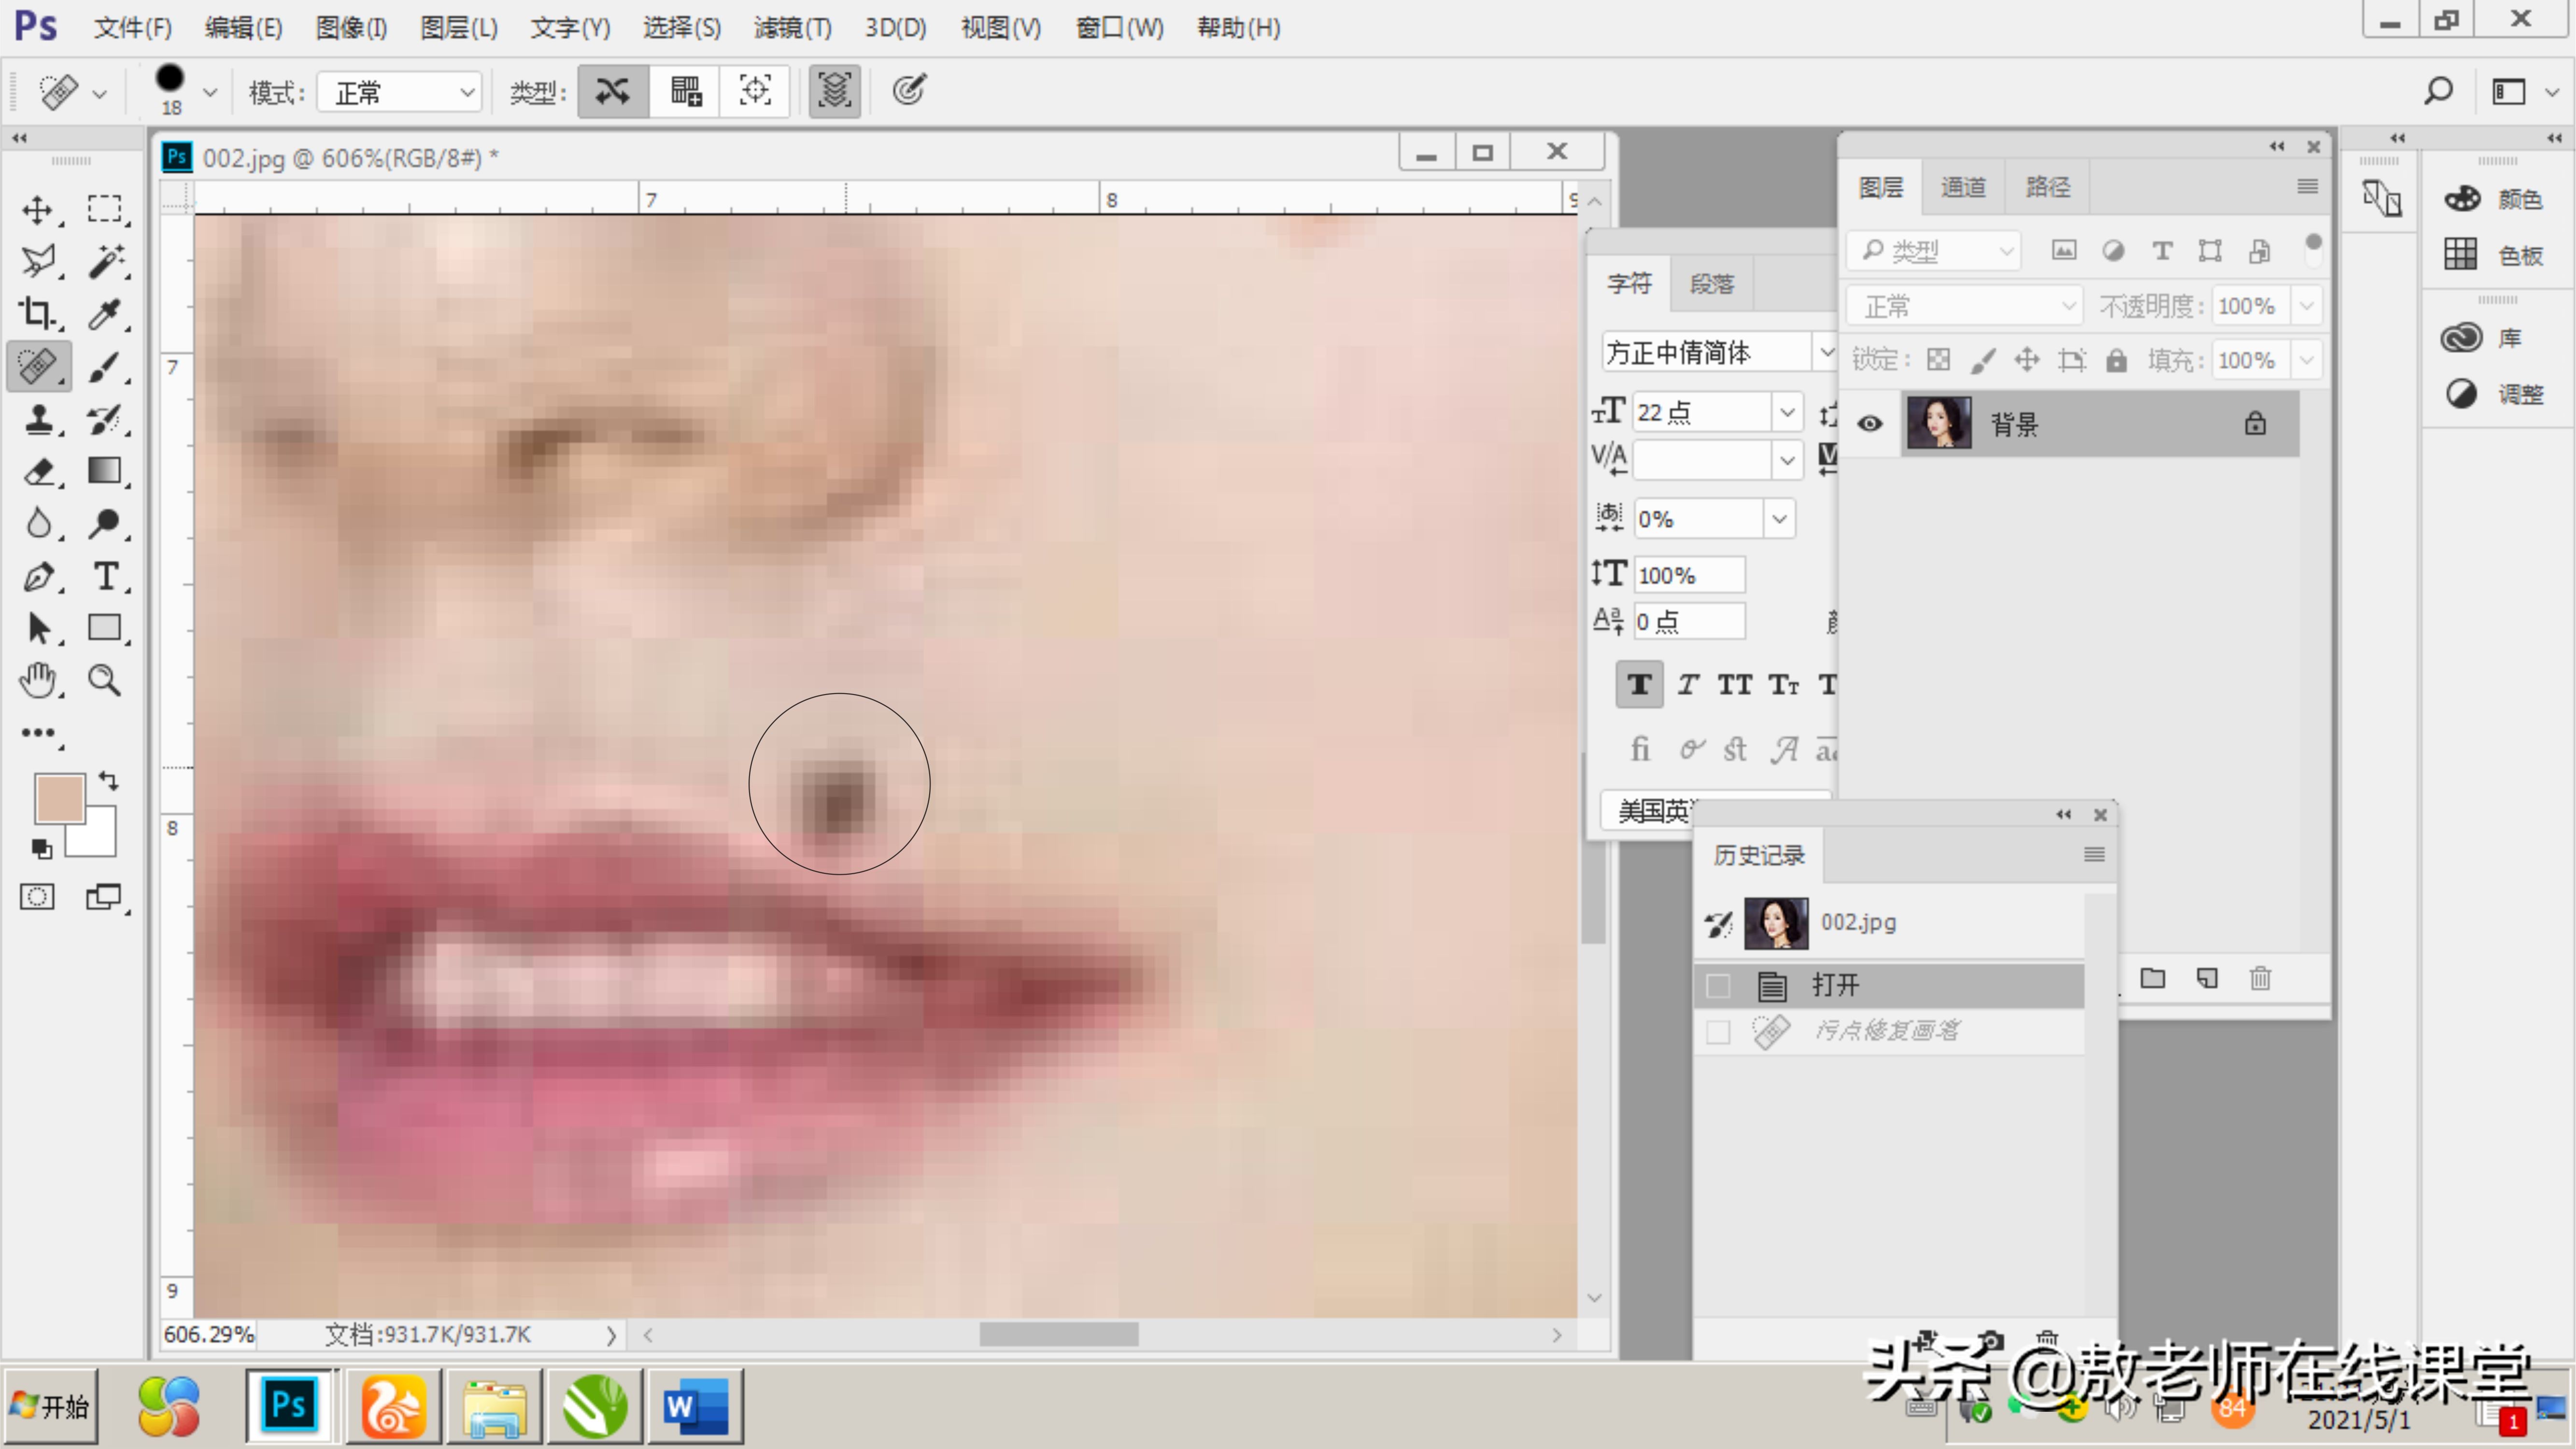Hide the 背景 layer with eye icon
This screenshot has height=1449, width=2576.
(x=1870, y=424)
